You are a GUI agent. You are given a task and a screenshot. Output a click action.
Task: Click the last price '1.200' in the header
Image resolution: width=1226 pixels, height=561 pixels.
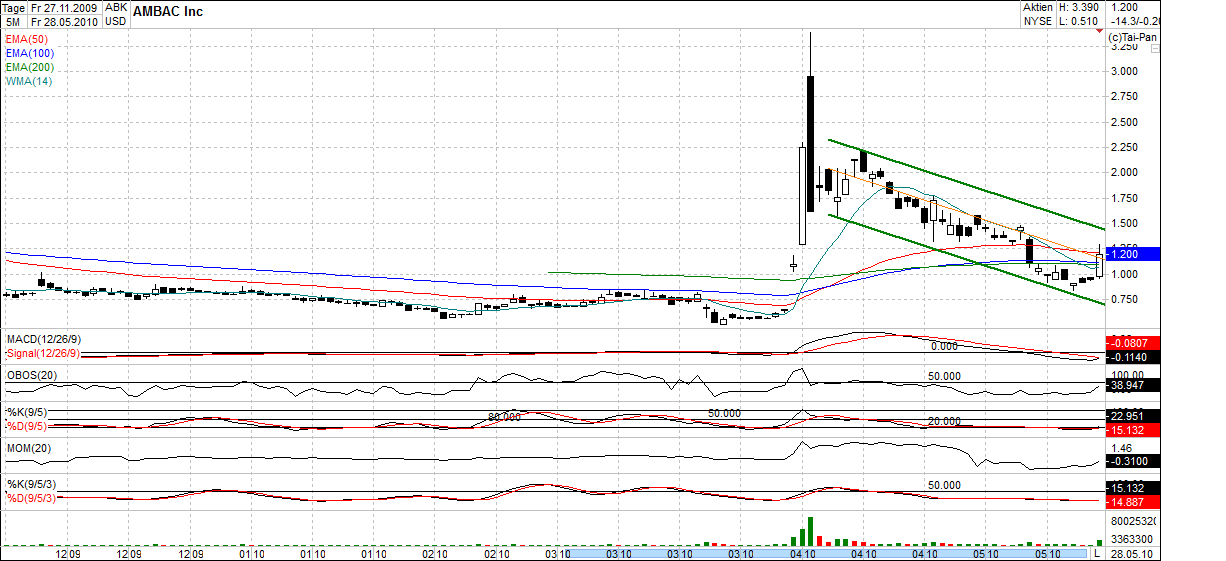(x=1125, y=7)
